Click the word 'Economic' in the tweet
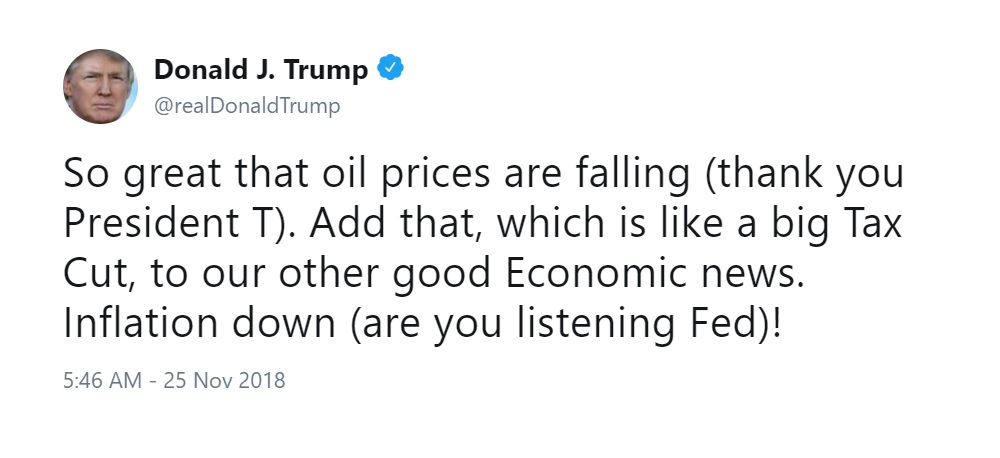This screenshot has height=458, width=1000. click(601, 272)
